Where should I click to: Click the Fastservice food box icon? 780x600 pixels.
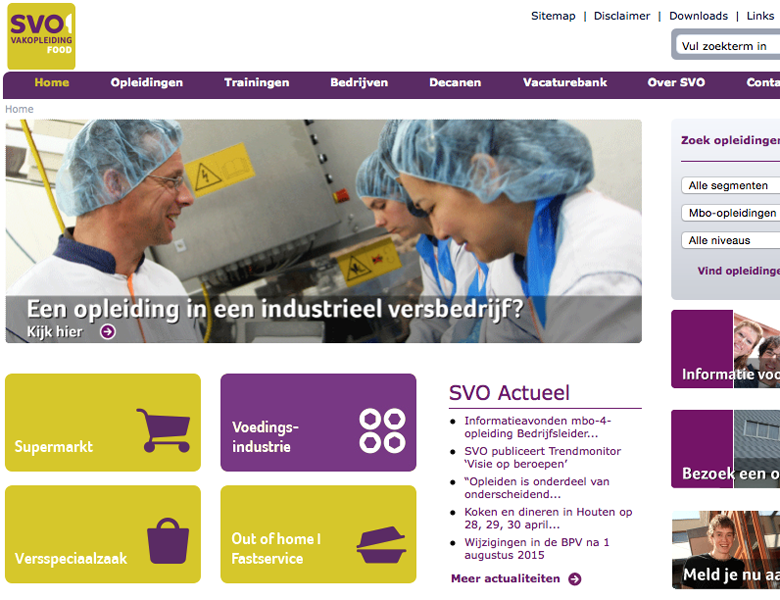(x=381, y=545)
